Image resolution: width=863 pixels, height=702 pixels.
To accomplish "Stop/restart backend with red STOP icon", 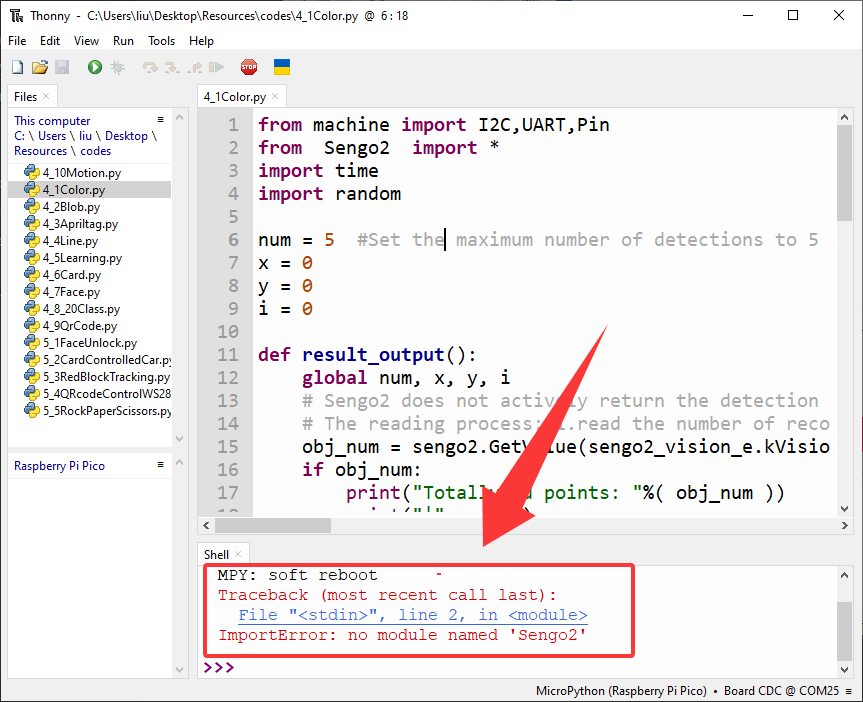I will coord(249,67).
